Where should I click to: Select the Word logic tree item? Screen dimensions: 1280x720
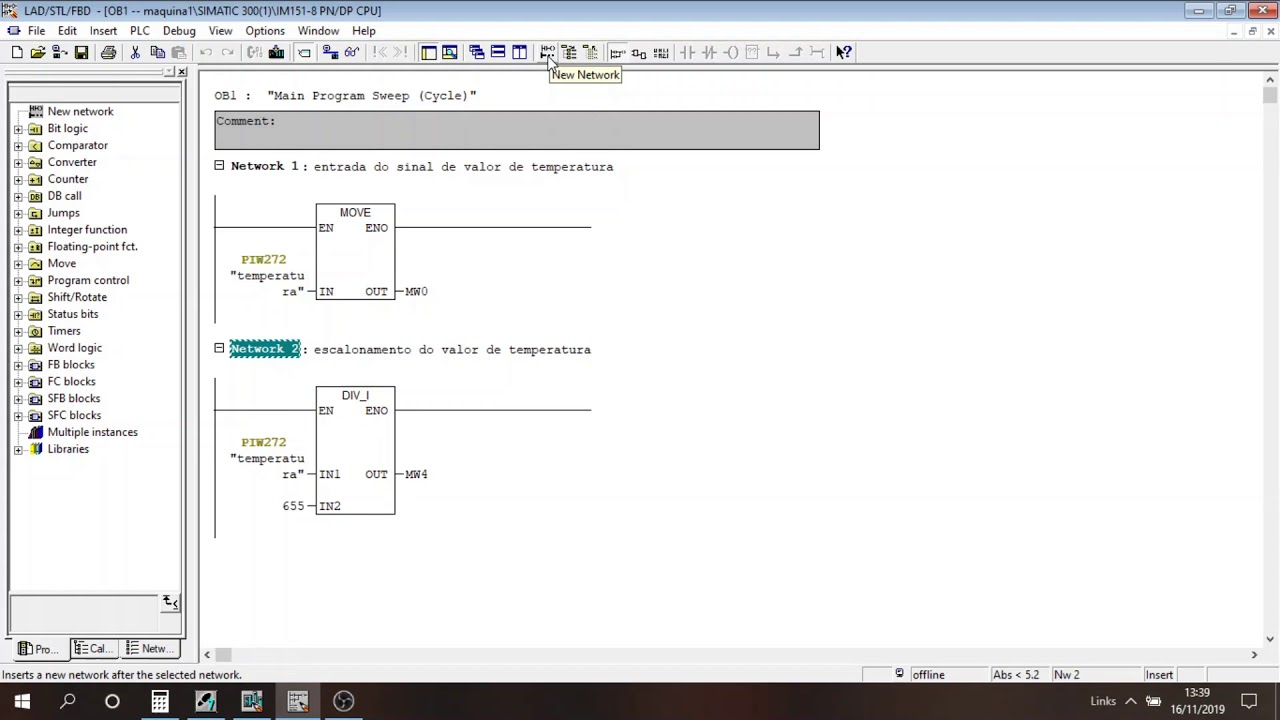(74, 347)
